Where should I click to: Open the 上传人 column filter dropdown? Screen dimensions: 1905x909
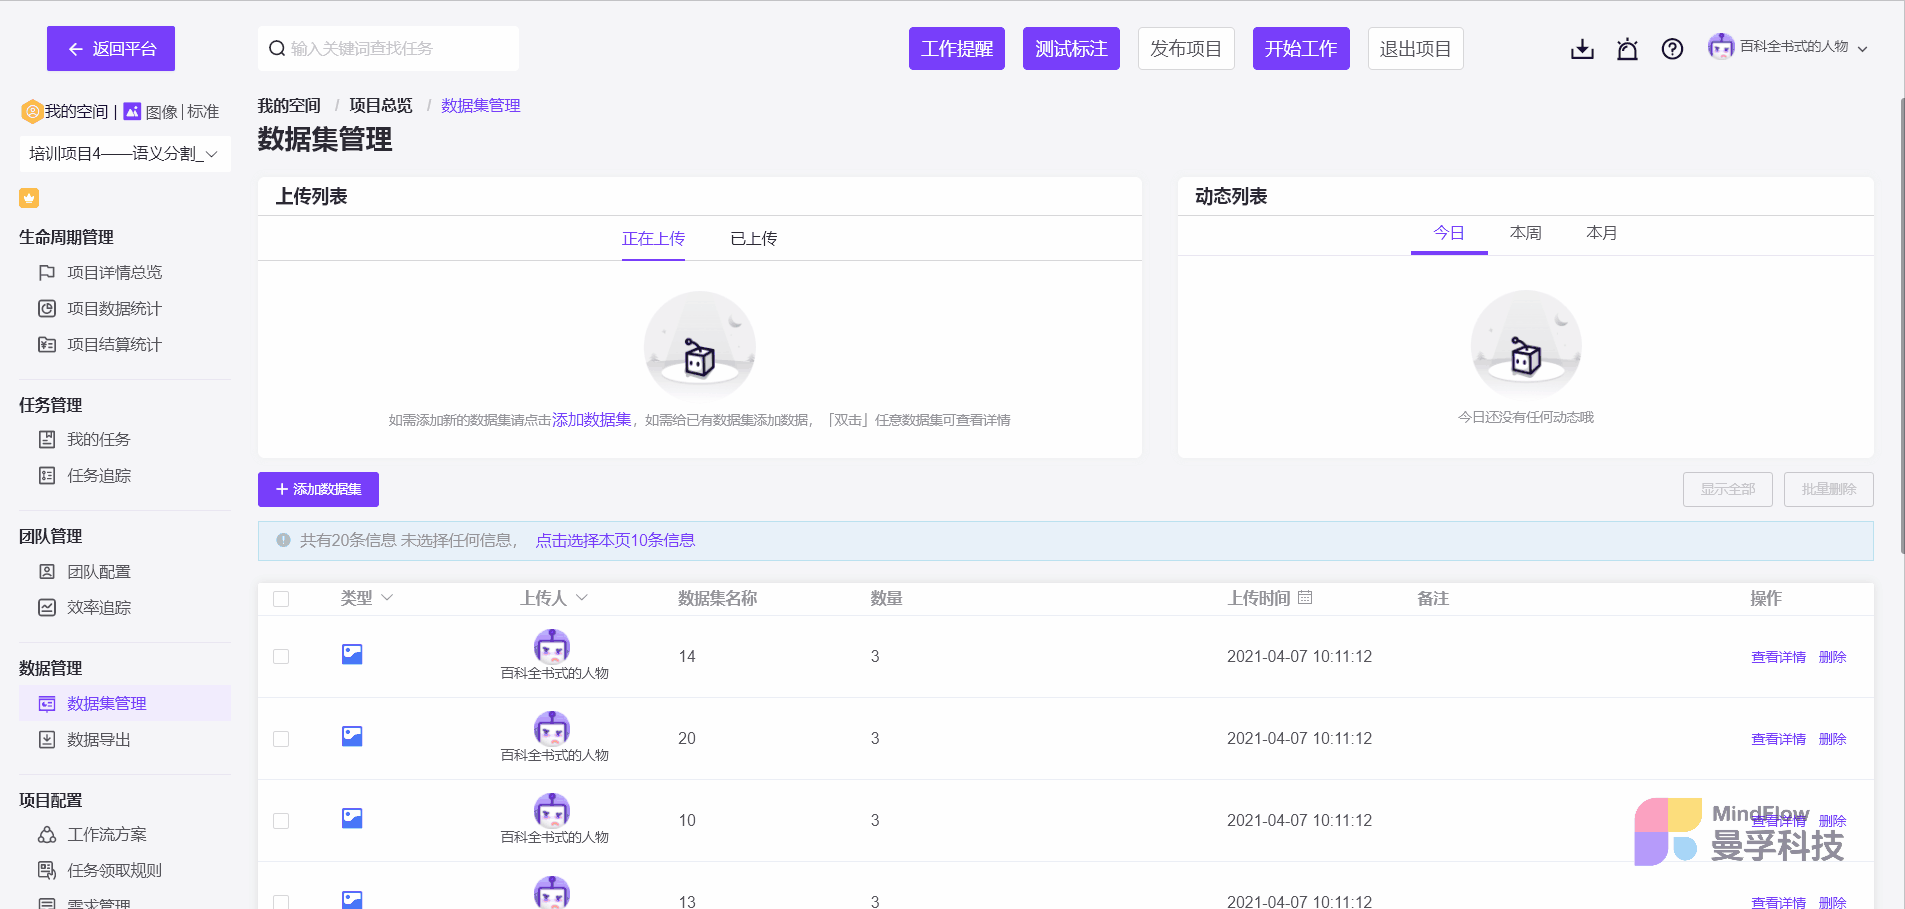582,597
